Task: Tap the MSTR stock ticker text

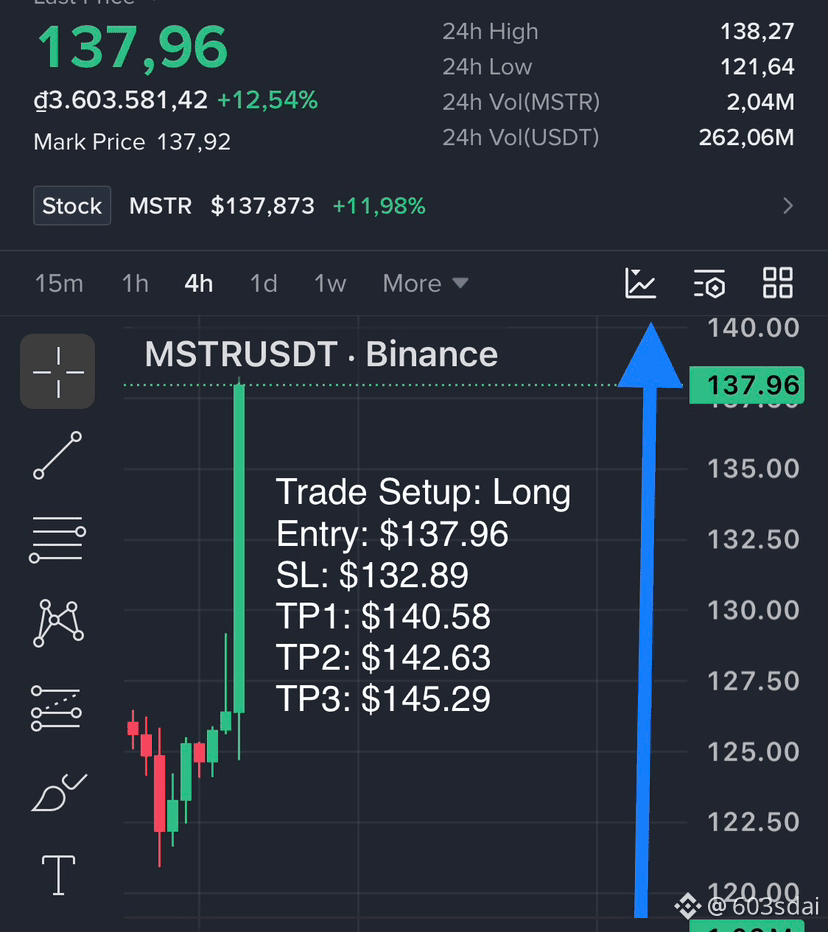Action: tap(160, 206)
